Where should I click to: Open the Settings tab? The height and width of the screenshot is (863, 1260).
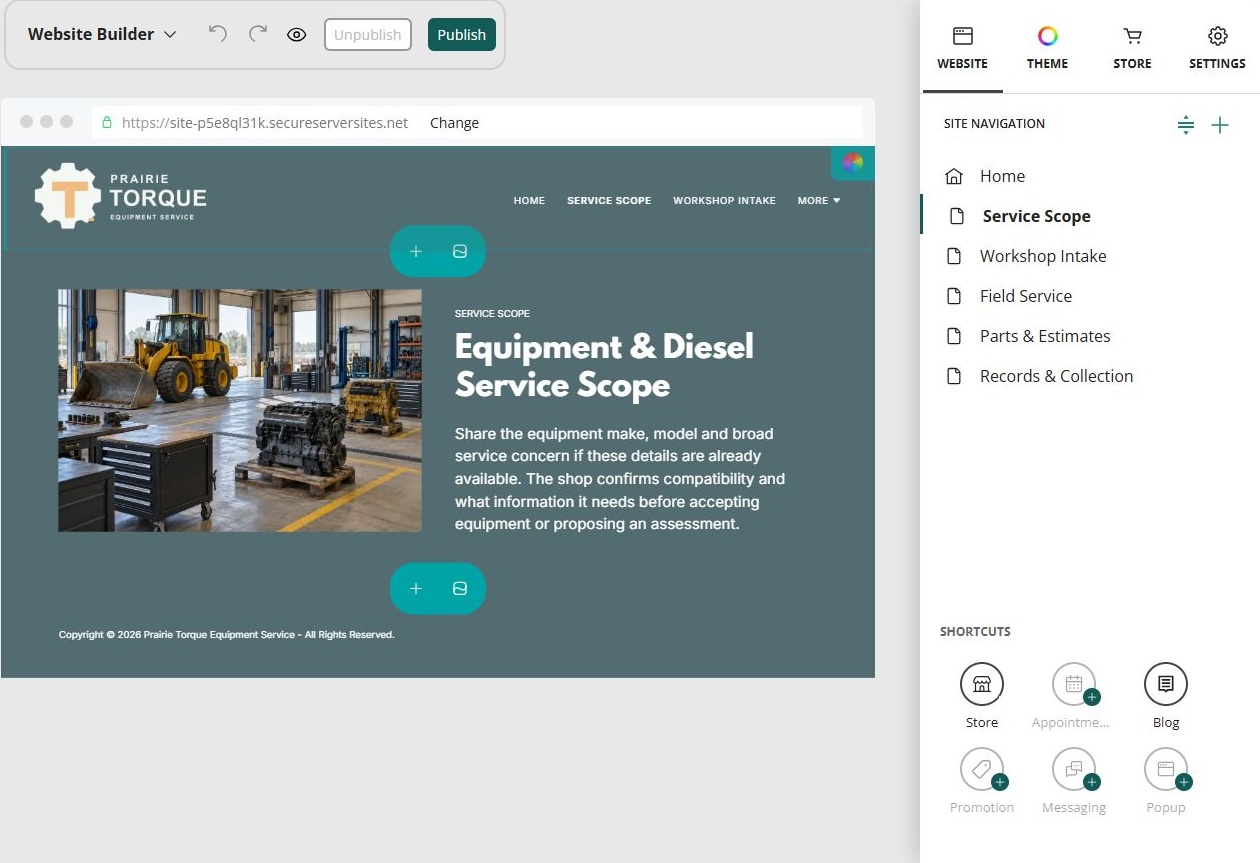[x=1217, y=48]
